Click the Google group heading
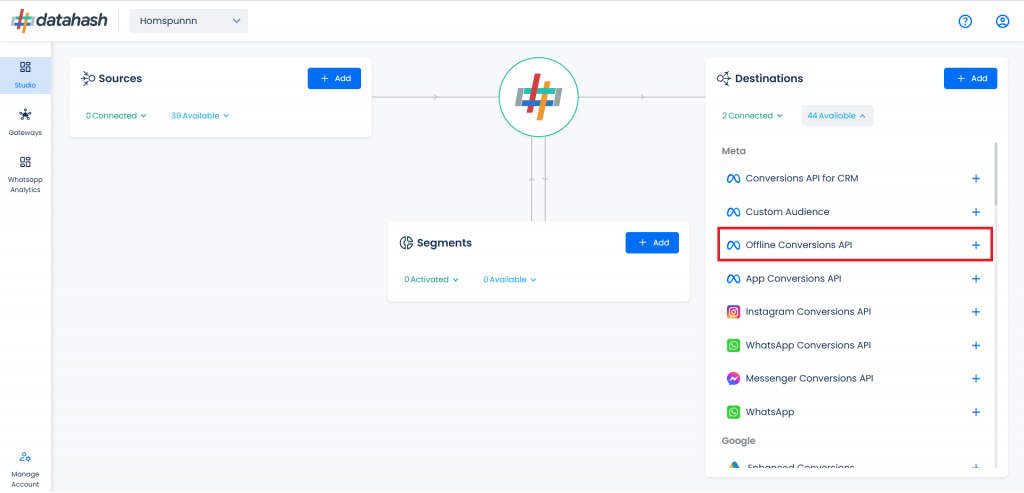 pos(738,441)
